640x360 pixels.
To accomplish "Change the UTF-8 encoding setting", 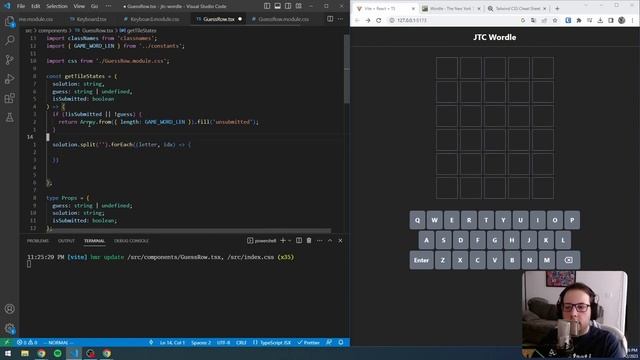I will pos(223,342).
